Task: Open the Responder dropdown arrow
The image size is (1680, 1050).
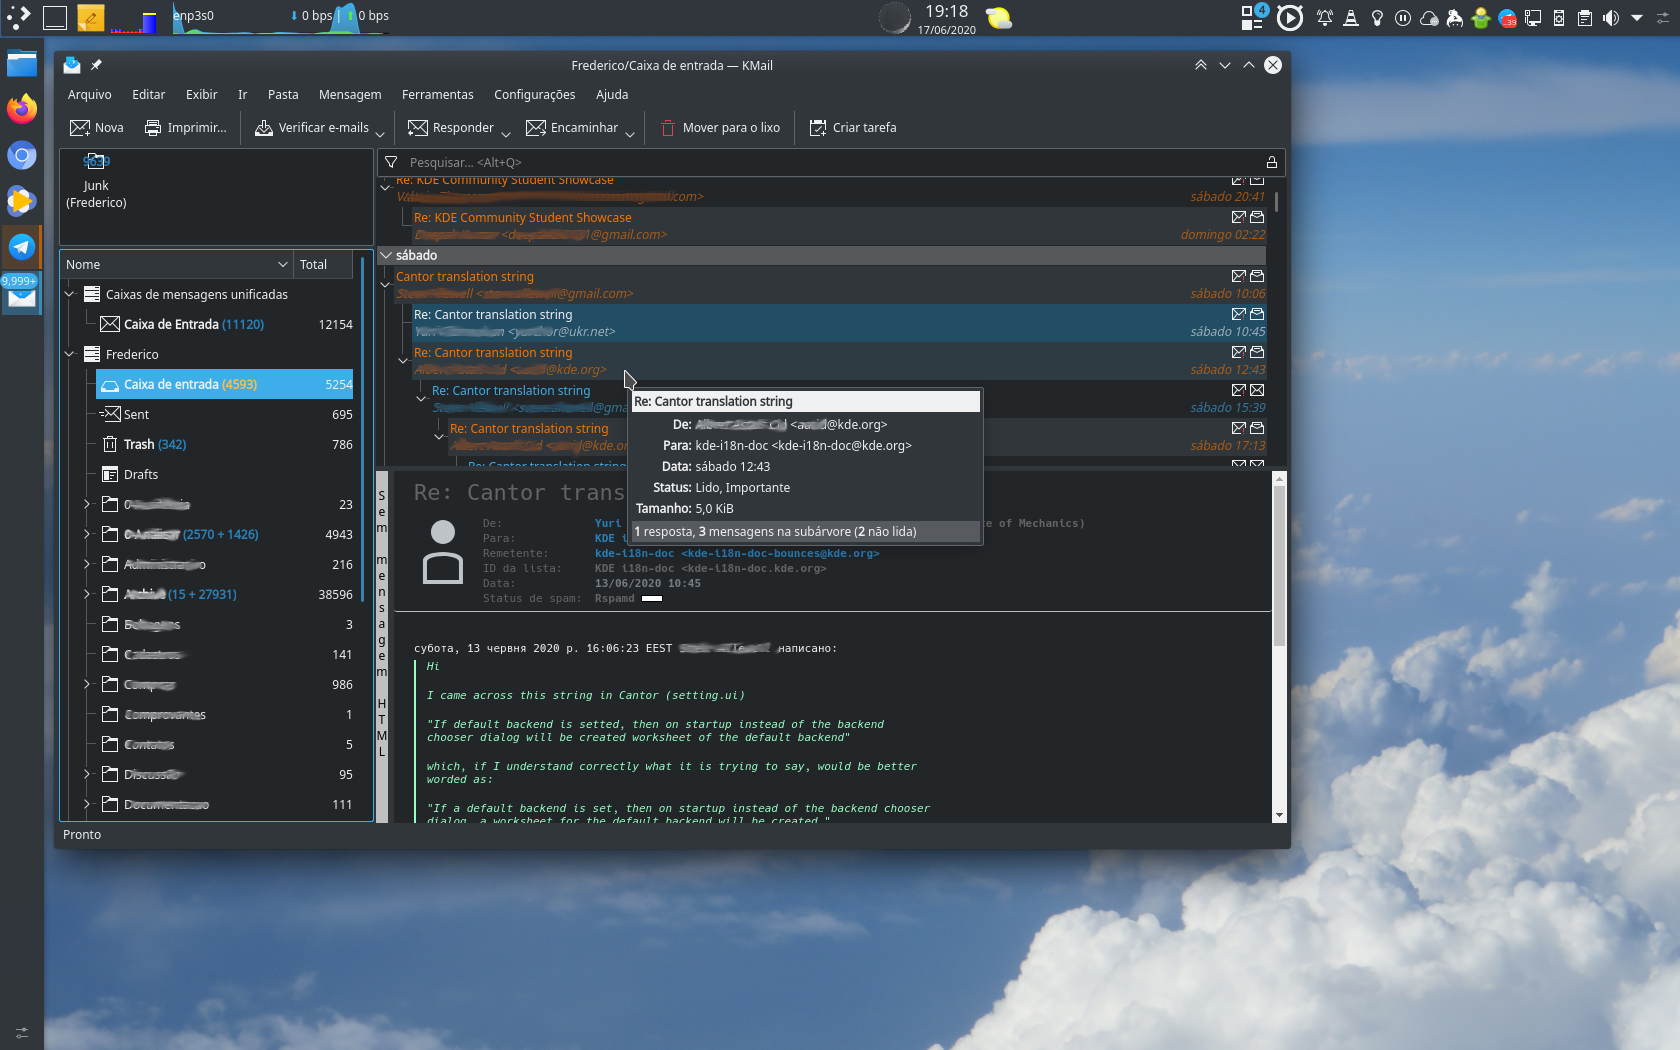Action: point(506,133)
